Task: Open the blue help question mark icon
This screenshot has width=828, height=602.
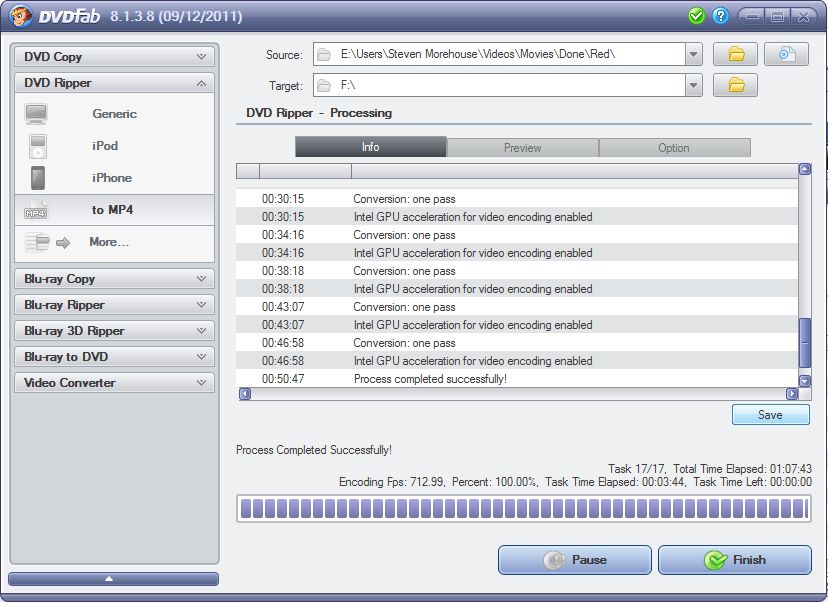Action: 720,16
